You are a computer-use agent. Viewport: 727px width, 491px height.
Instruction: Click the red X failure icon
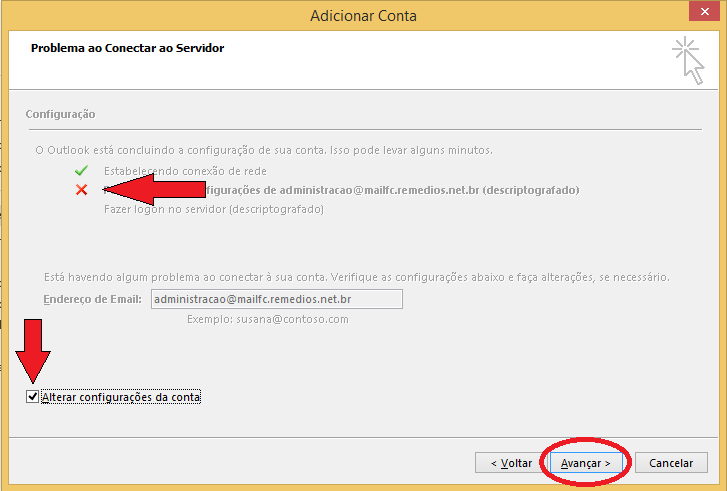82,190
